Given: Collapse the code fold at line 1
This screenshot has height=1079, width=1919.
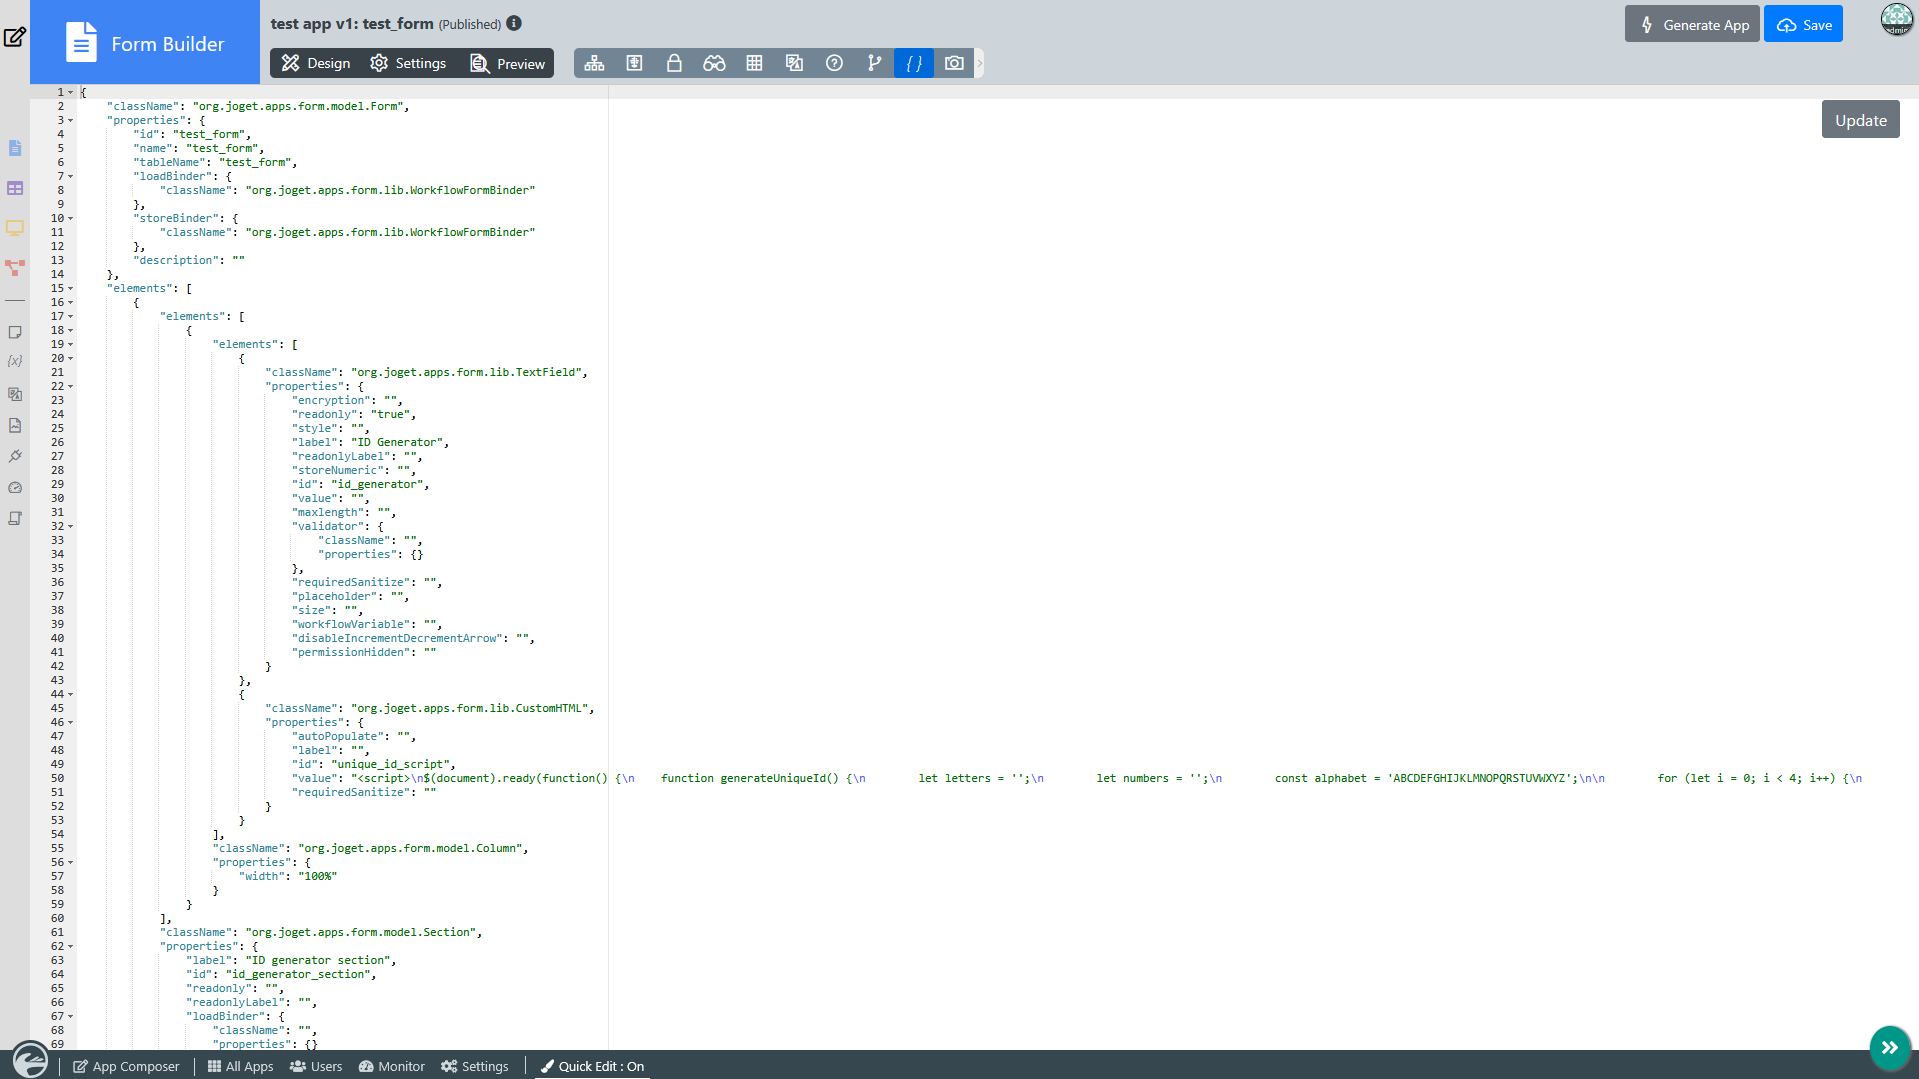Looking at the screenshot, I should [70, 93].
